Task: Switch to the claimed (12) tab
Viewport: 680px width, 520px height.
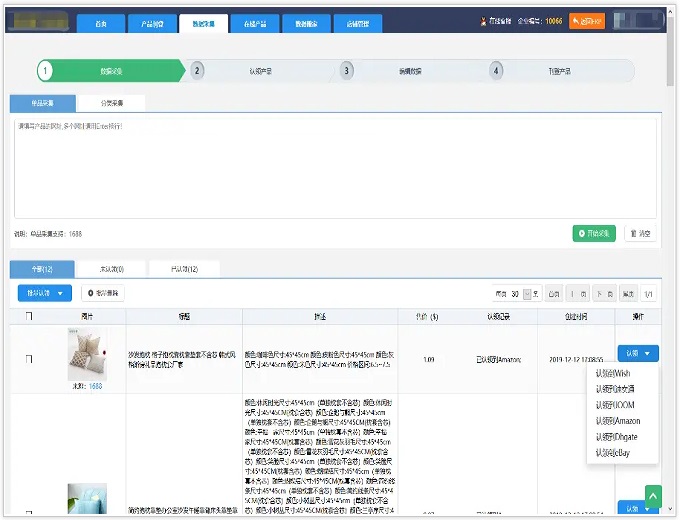Action: 184,268
